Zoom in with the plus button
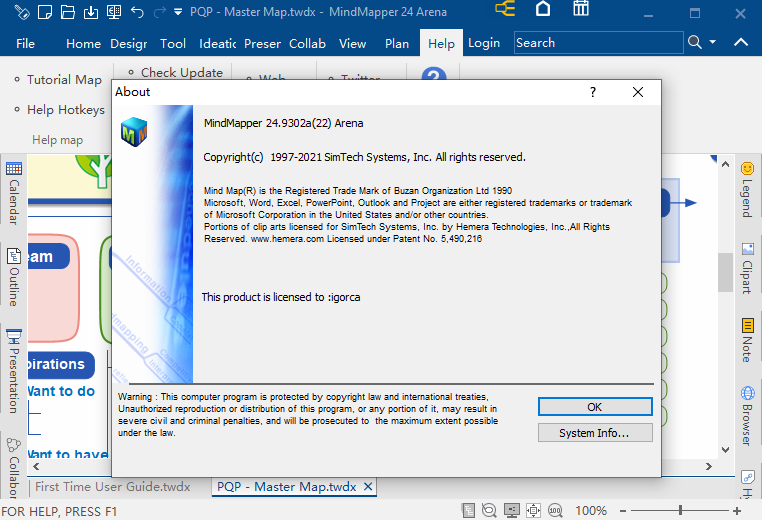The width and height of the screenshot is (762, 520). (x=737, y=511)
